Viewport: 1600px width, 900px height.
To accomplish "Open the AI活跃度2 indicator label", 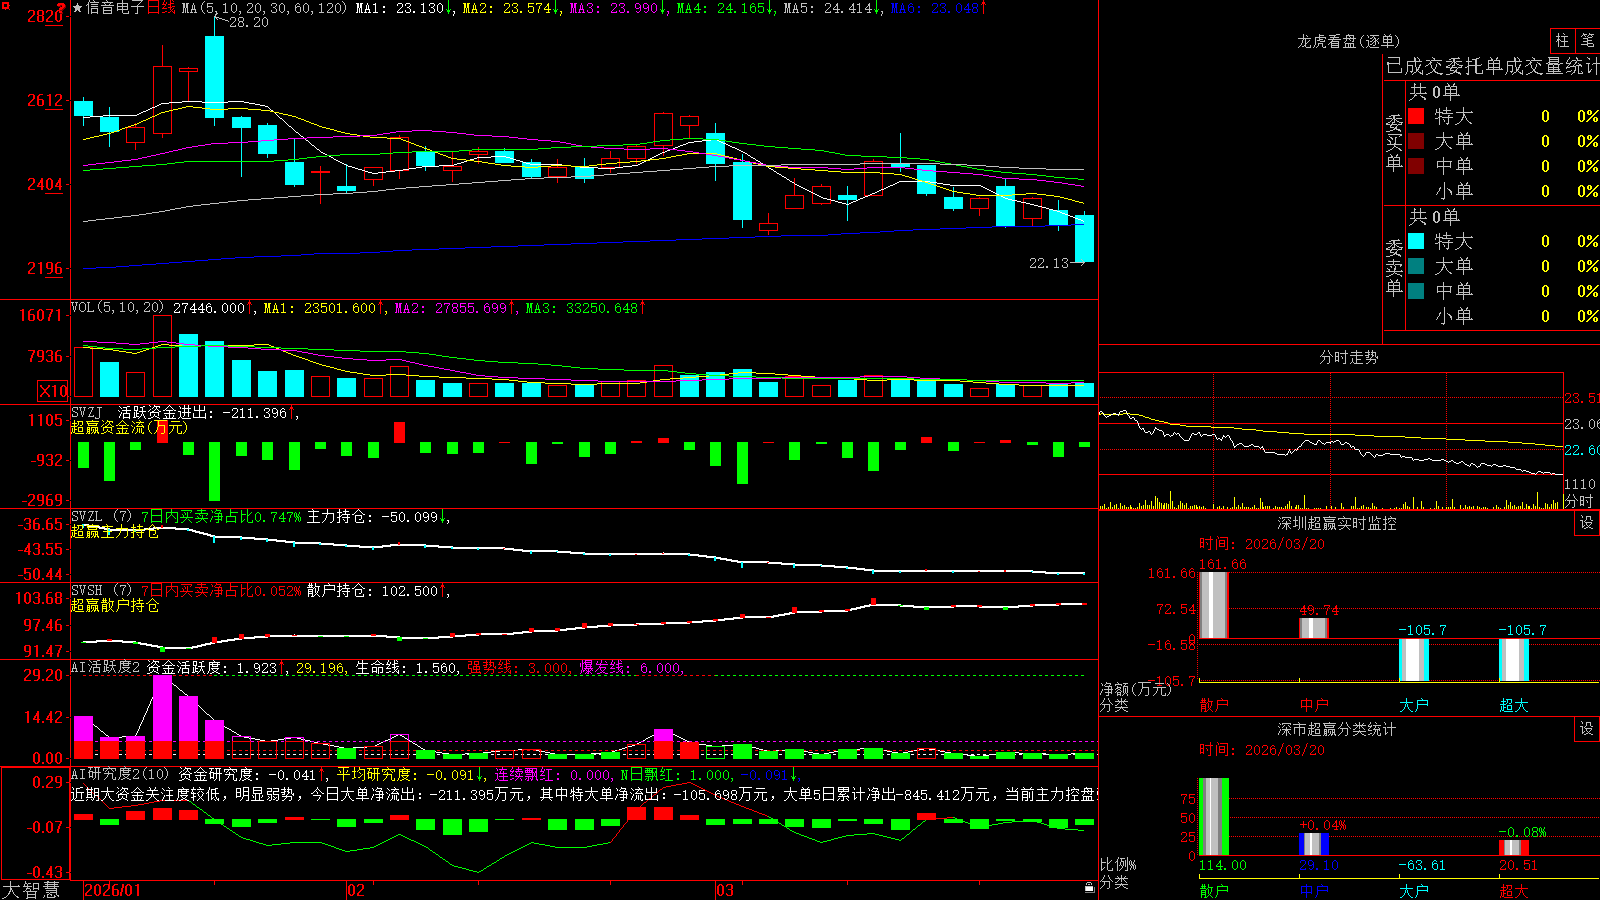I will pos(105,667).
